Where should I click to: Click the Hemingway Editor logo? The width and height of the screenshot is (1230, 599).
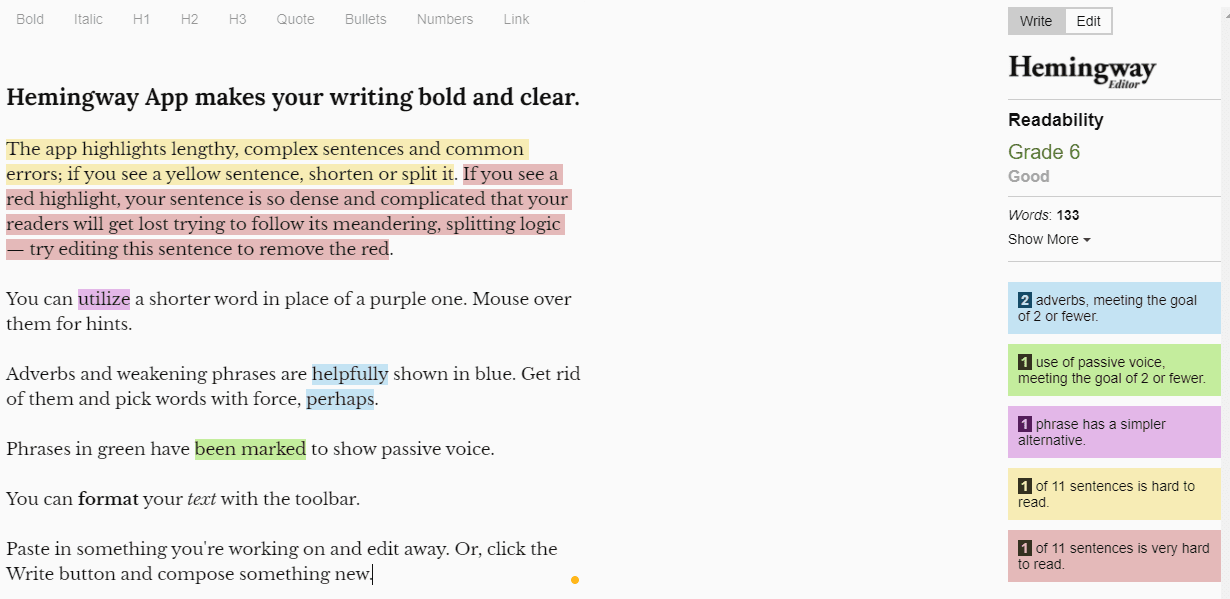tap(1081, 70)
